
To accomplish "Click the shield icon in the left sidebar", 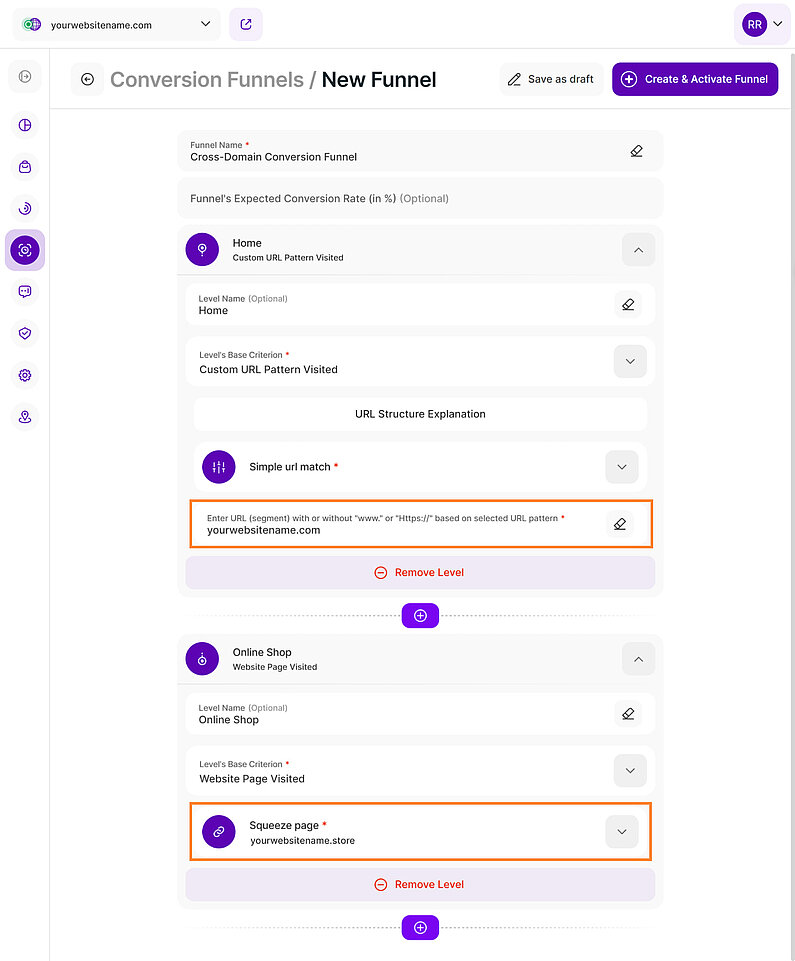I will (24, 333).
